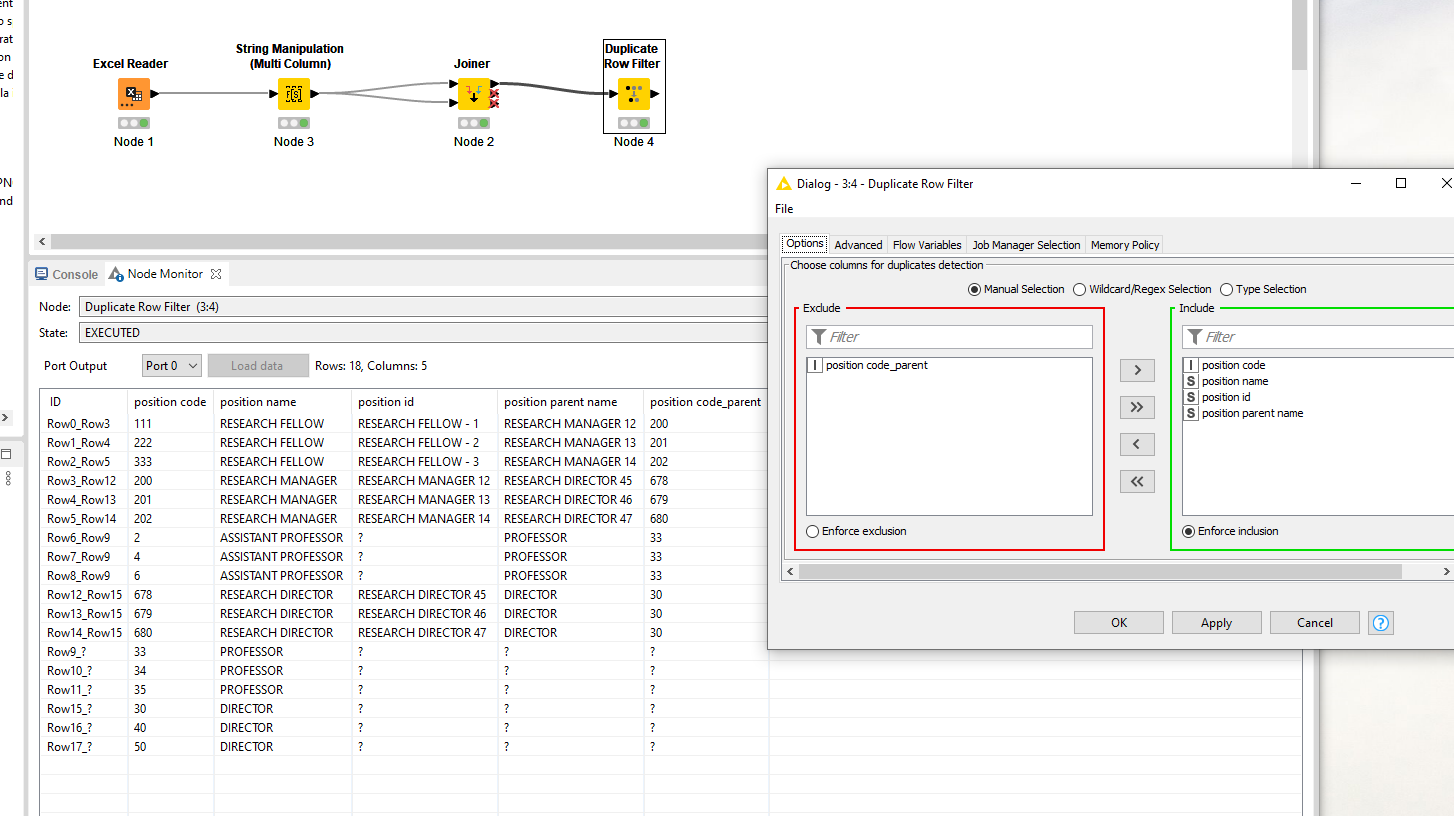Click Joiner node traffic light status
This screenshot has height=816, width=1454.
(x=473, y=123)
